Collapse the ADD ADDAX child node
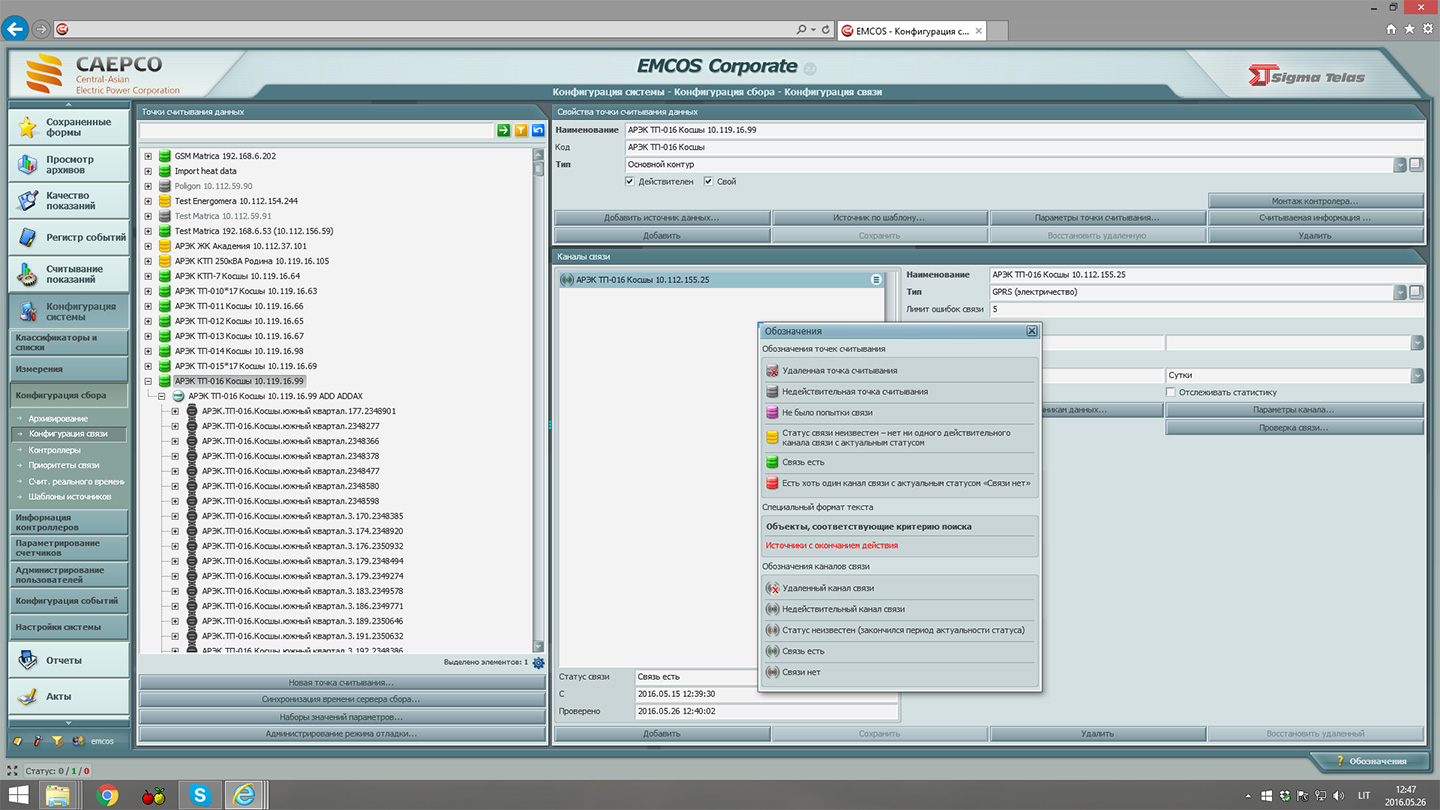1440x810 pixels. point(162,396)
